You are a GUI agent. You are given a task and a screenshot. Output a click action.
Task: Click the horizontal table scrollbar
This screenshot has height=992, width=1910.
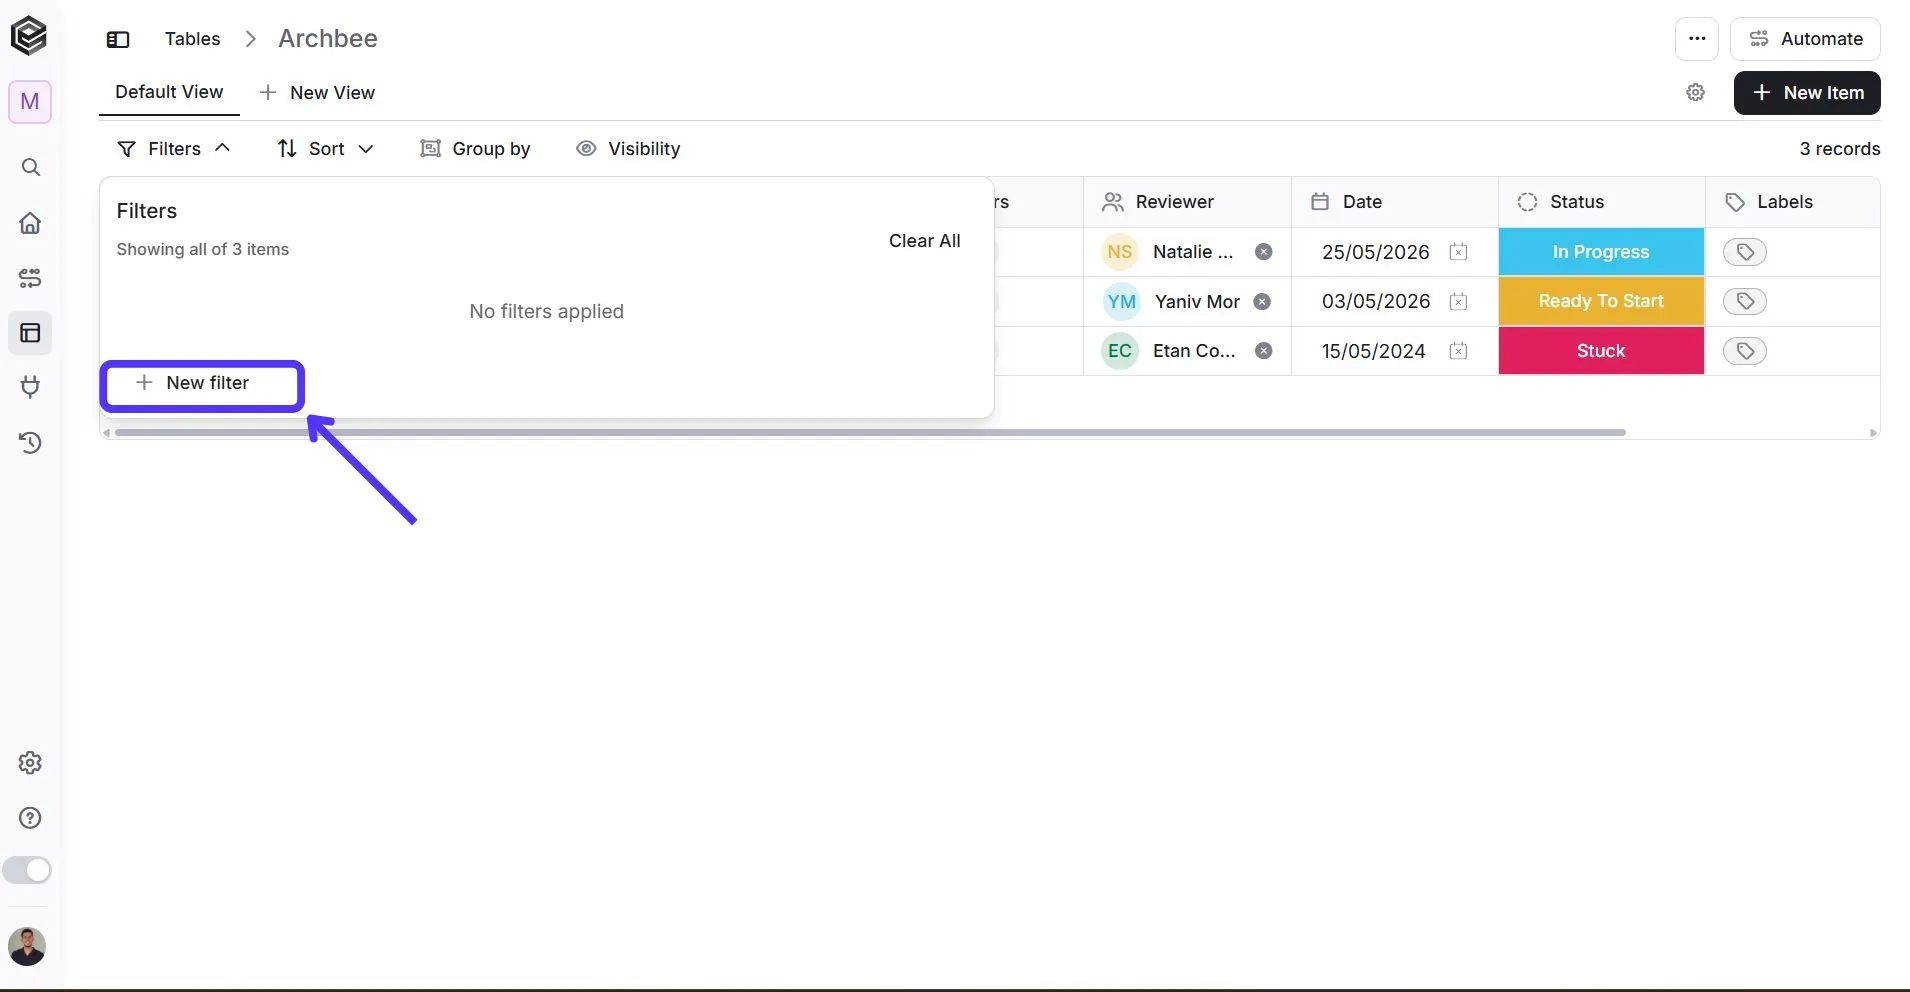pyautogui.click(x=870, y=433)
